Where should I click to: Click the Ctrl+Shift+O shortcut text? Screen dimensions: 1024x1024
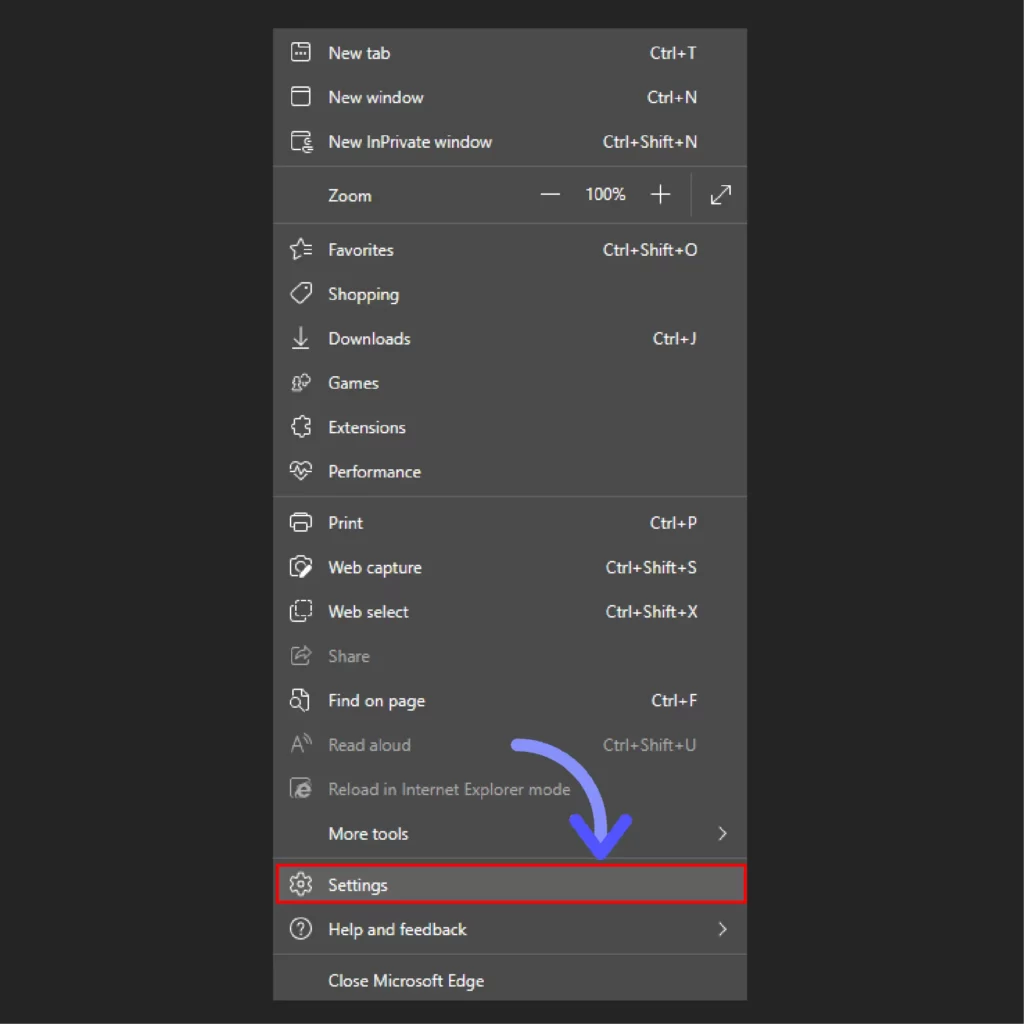click(650, 250)
